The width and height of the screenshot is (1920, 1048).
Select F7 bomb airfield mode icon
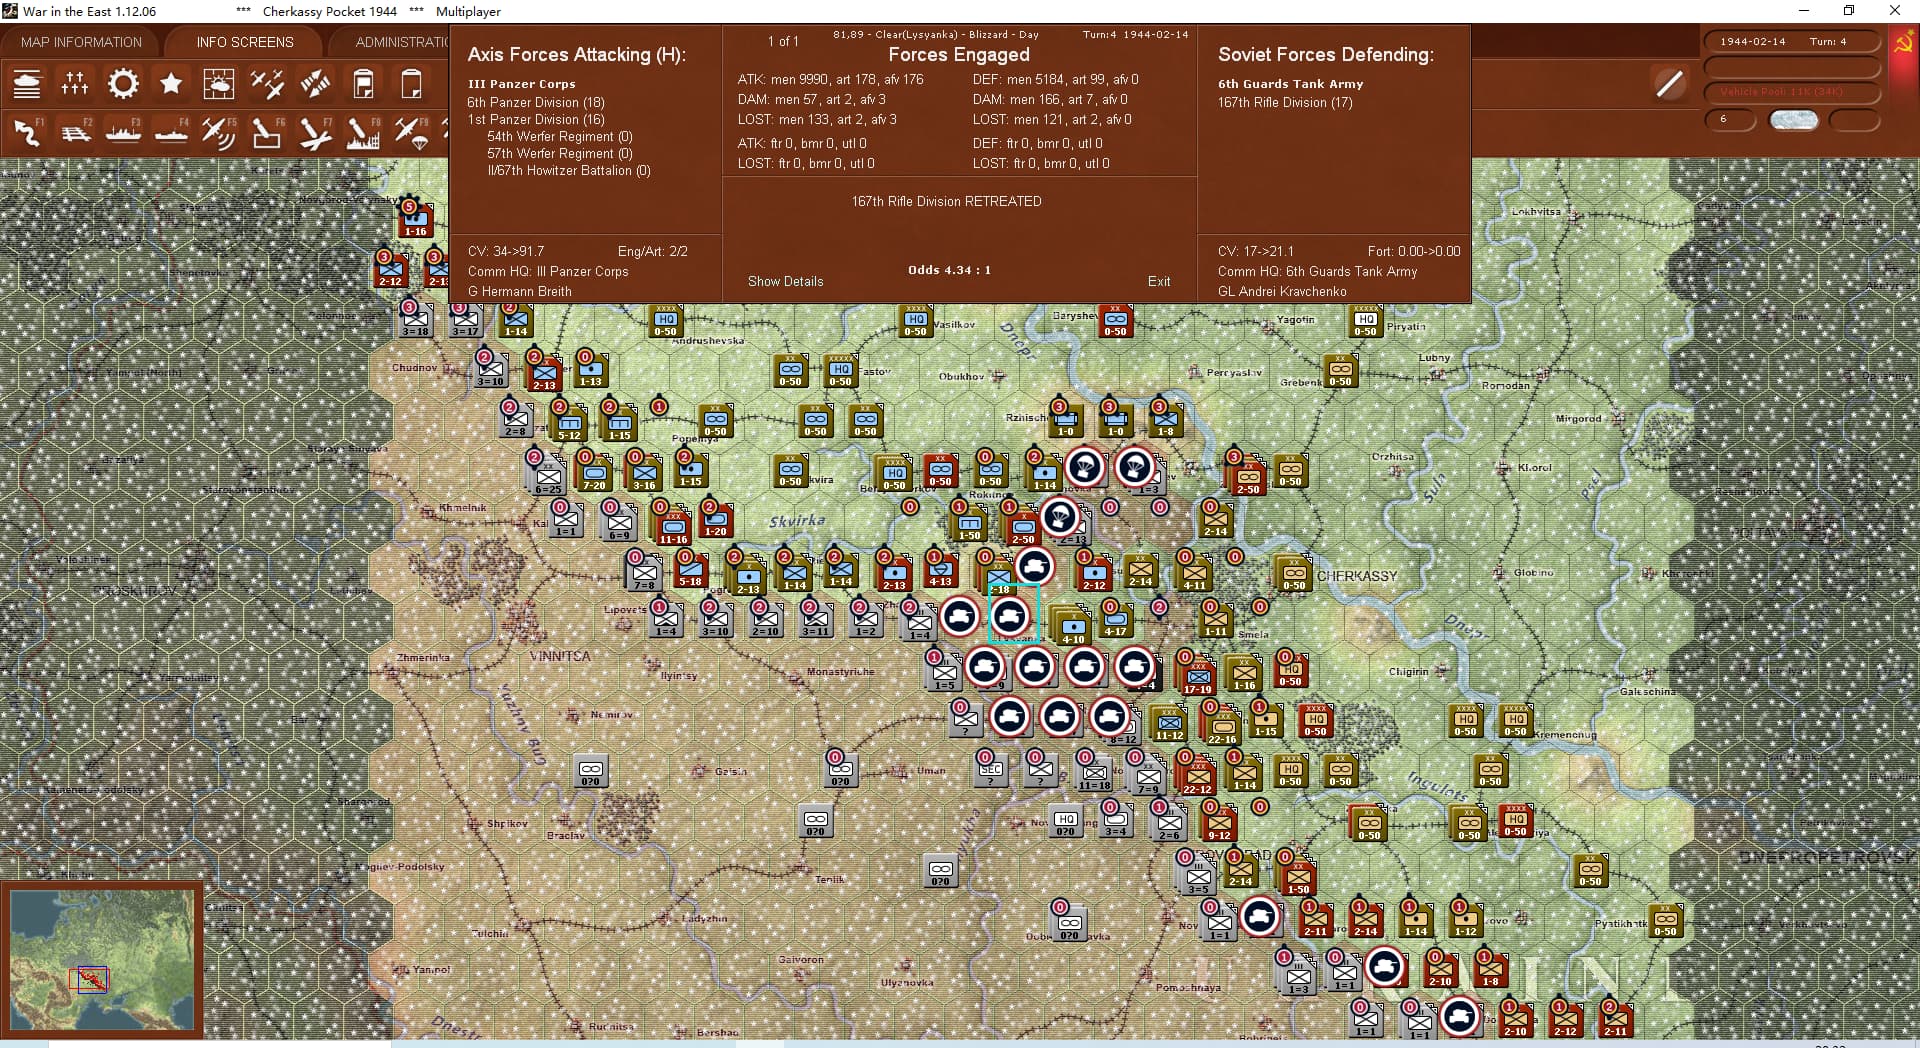tap(315, 132)
